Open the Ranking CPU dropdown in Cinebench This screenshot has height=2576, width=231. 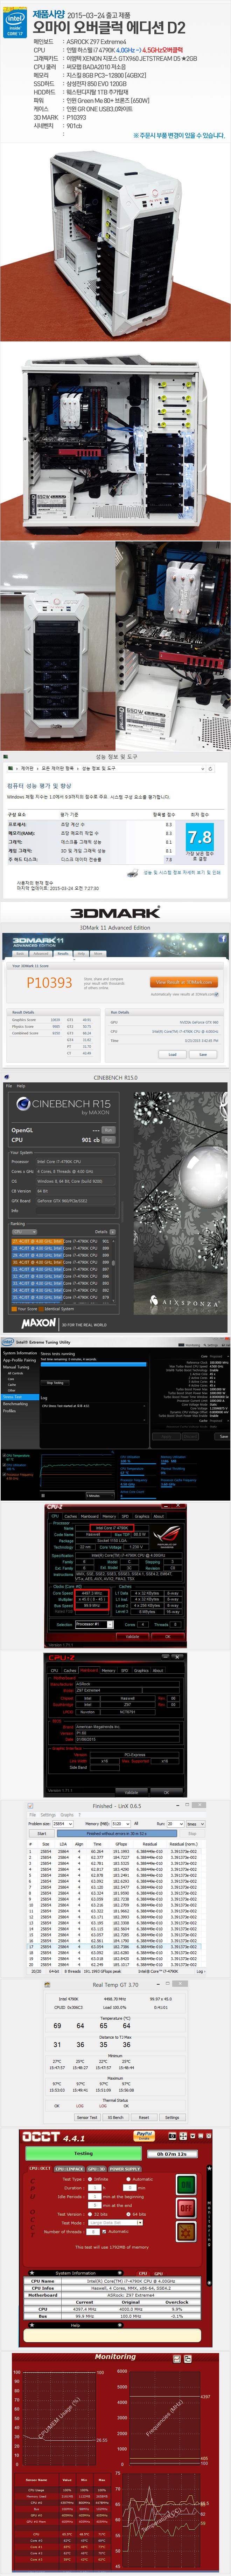coord(25,1232)
